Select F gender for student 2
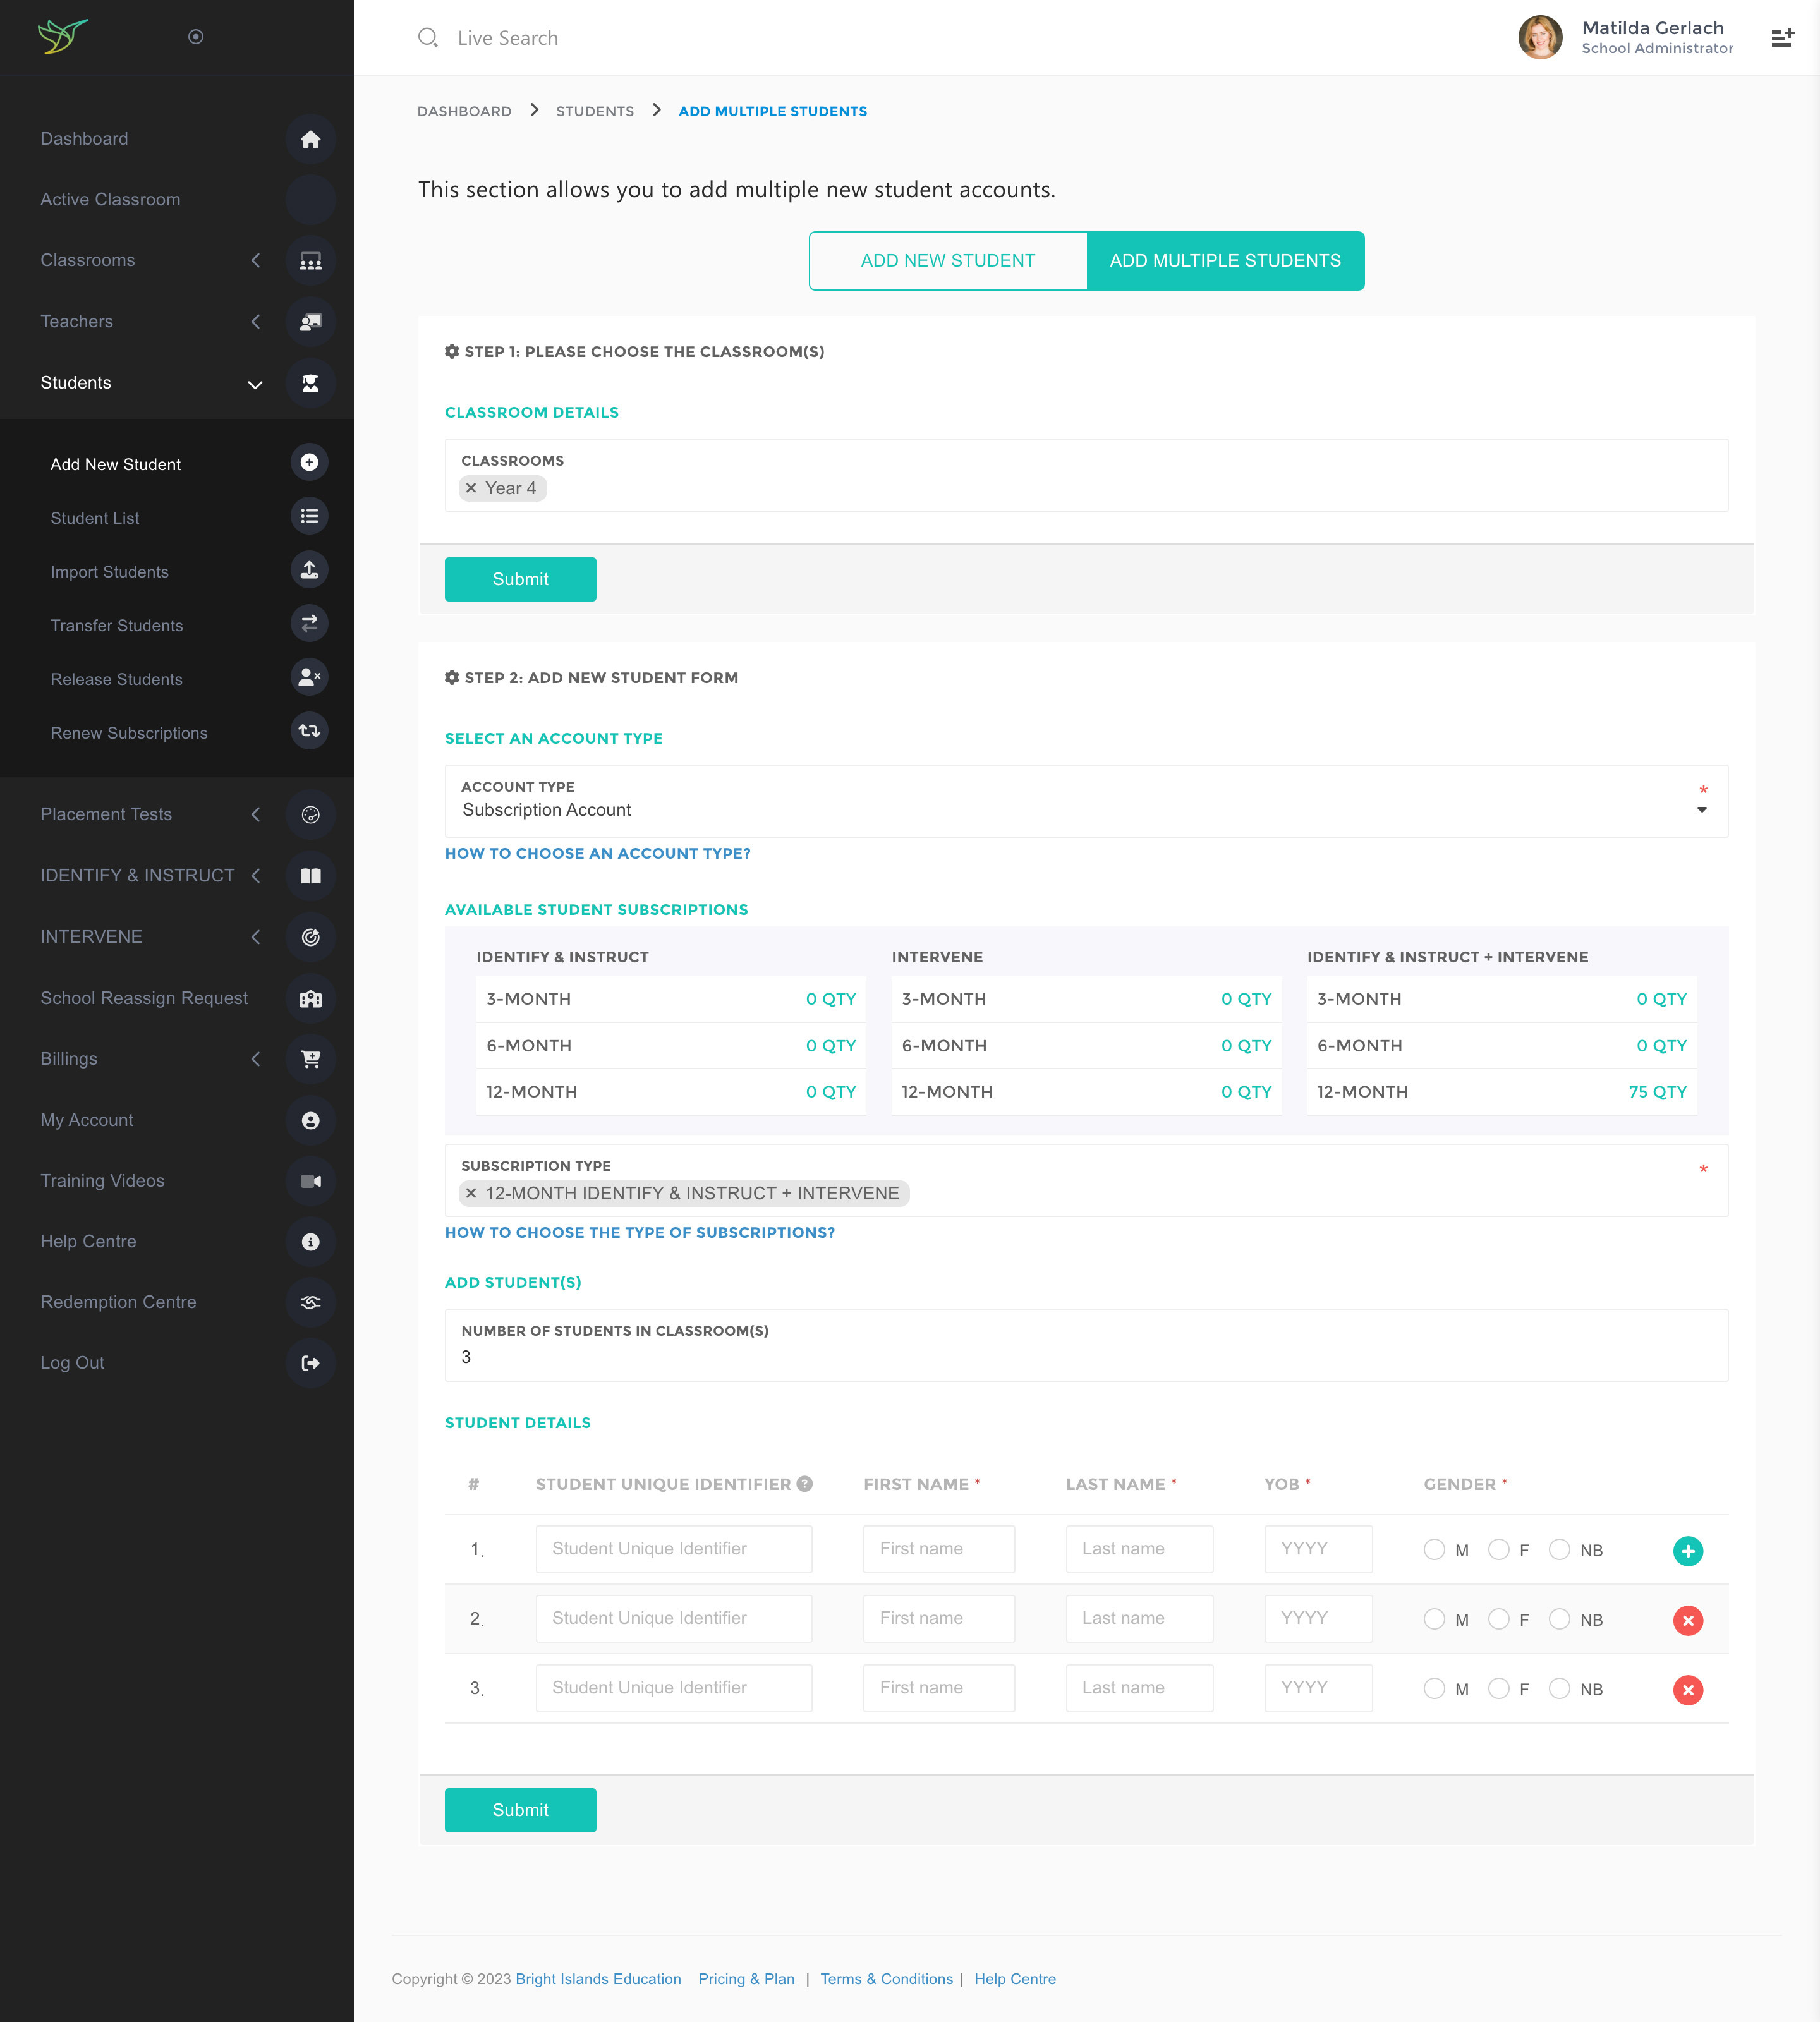This screenshot has height=2022, width=1820. pos(1498,1619)
